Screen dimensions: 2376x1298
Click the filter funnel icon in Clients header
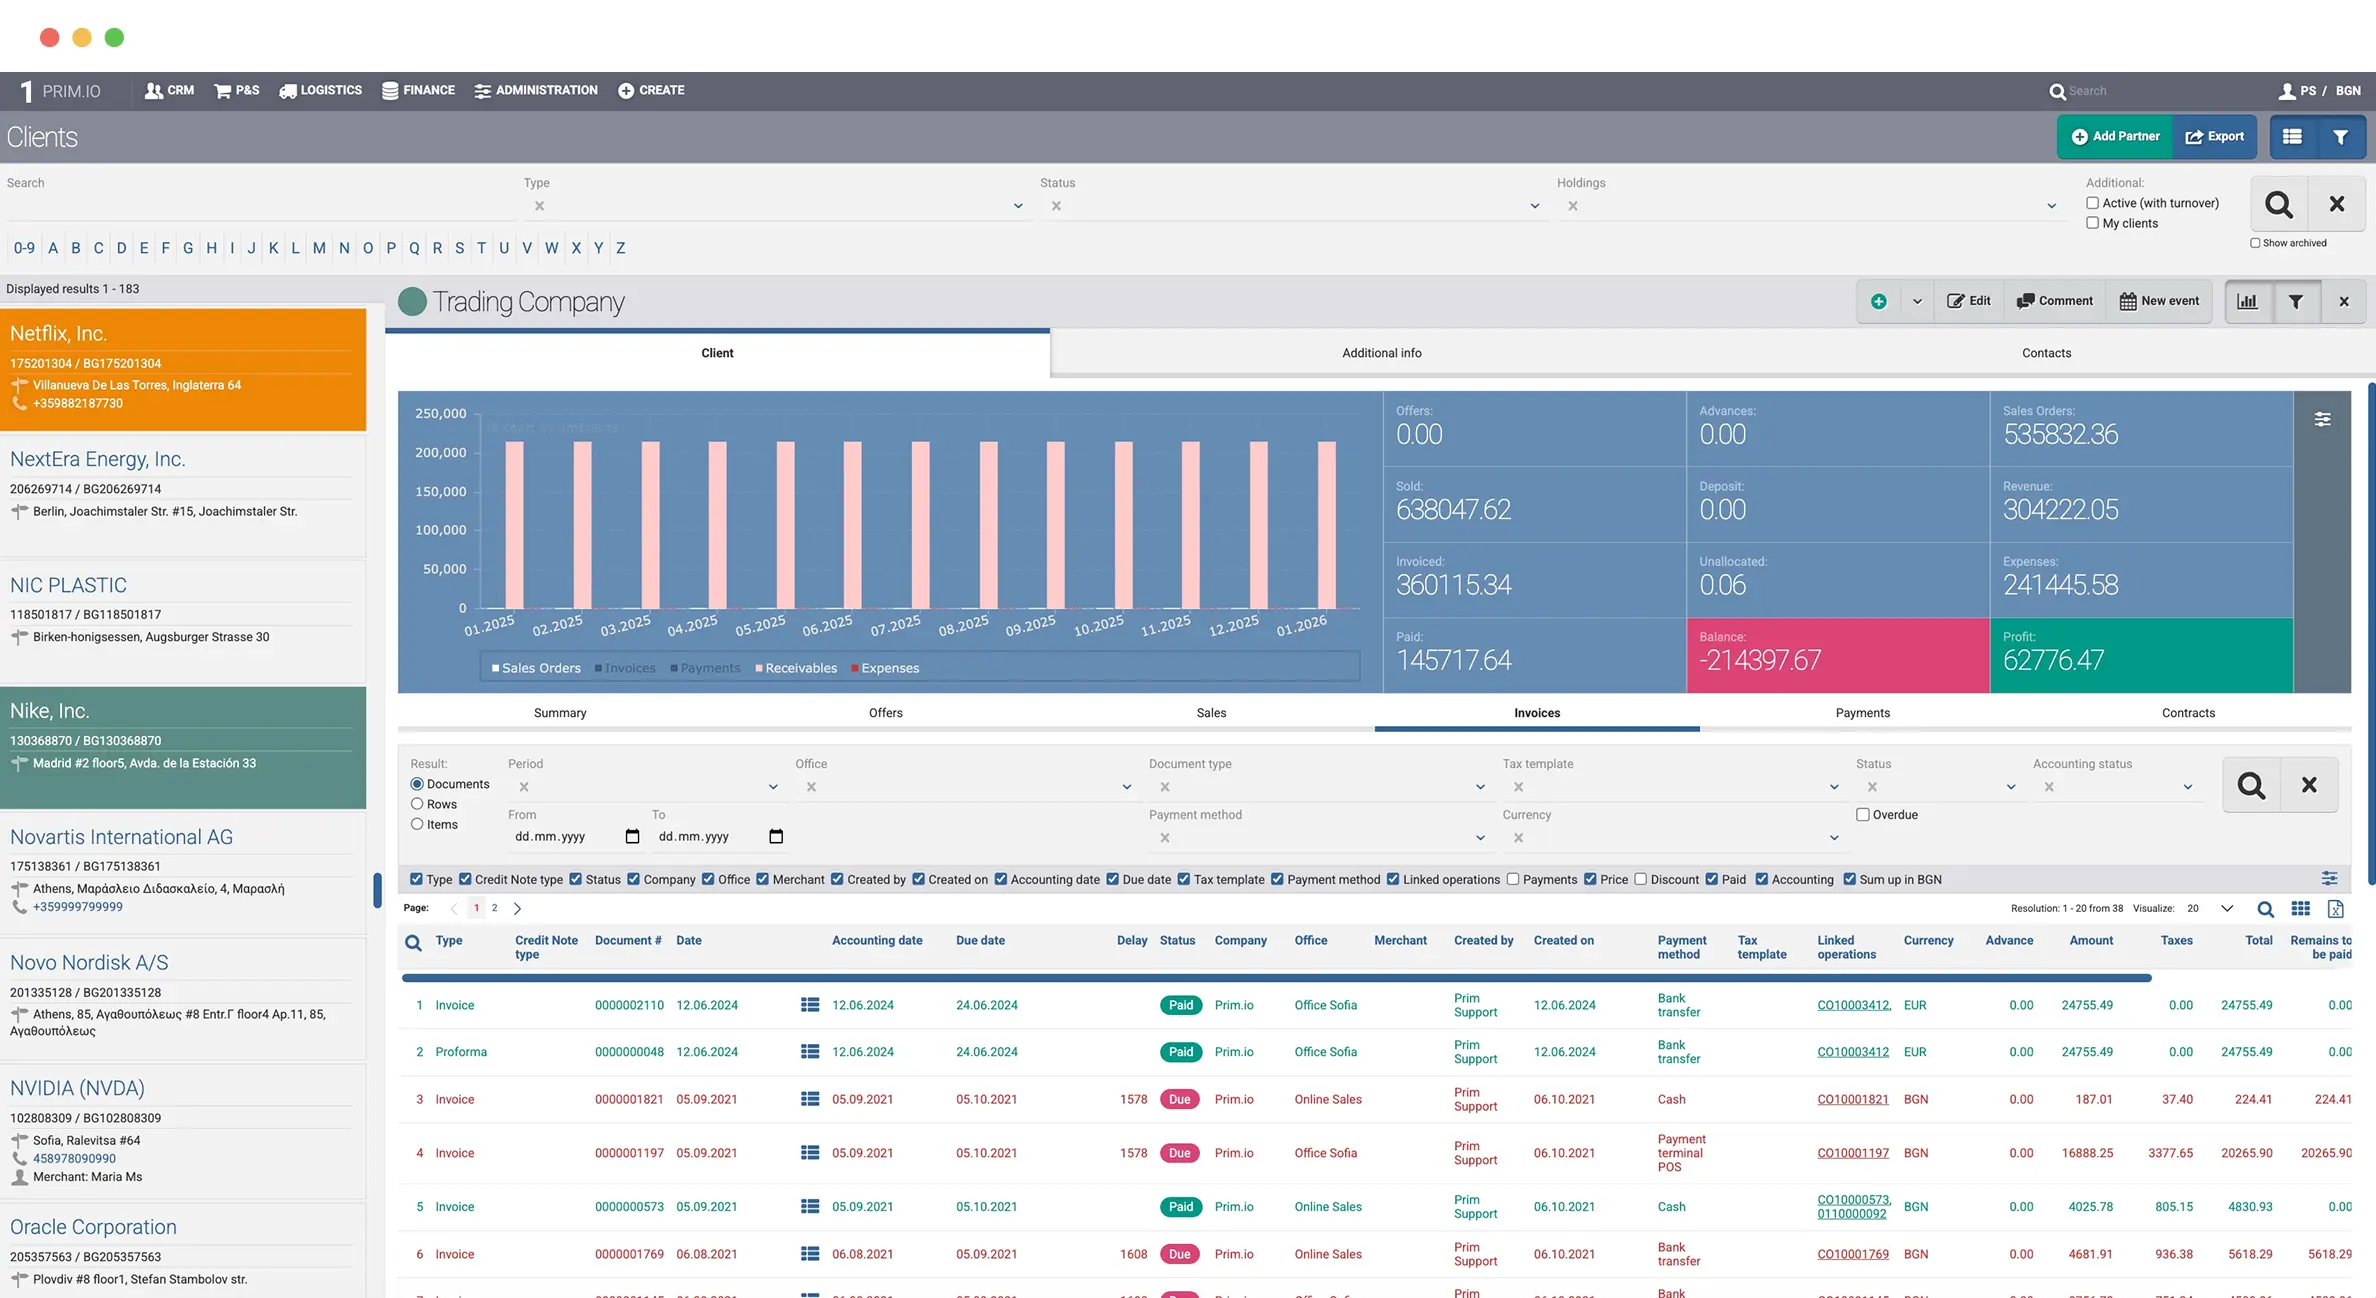tap(2340, 137)
